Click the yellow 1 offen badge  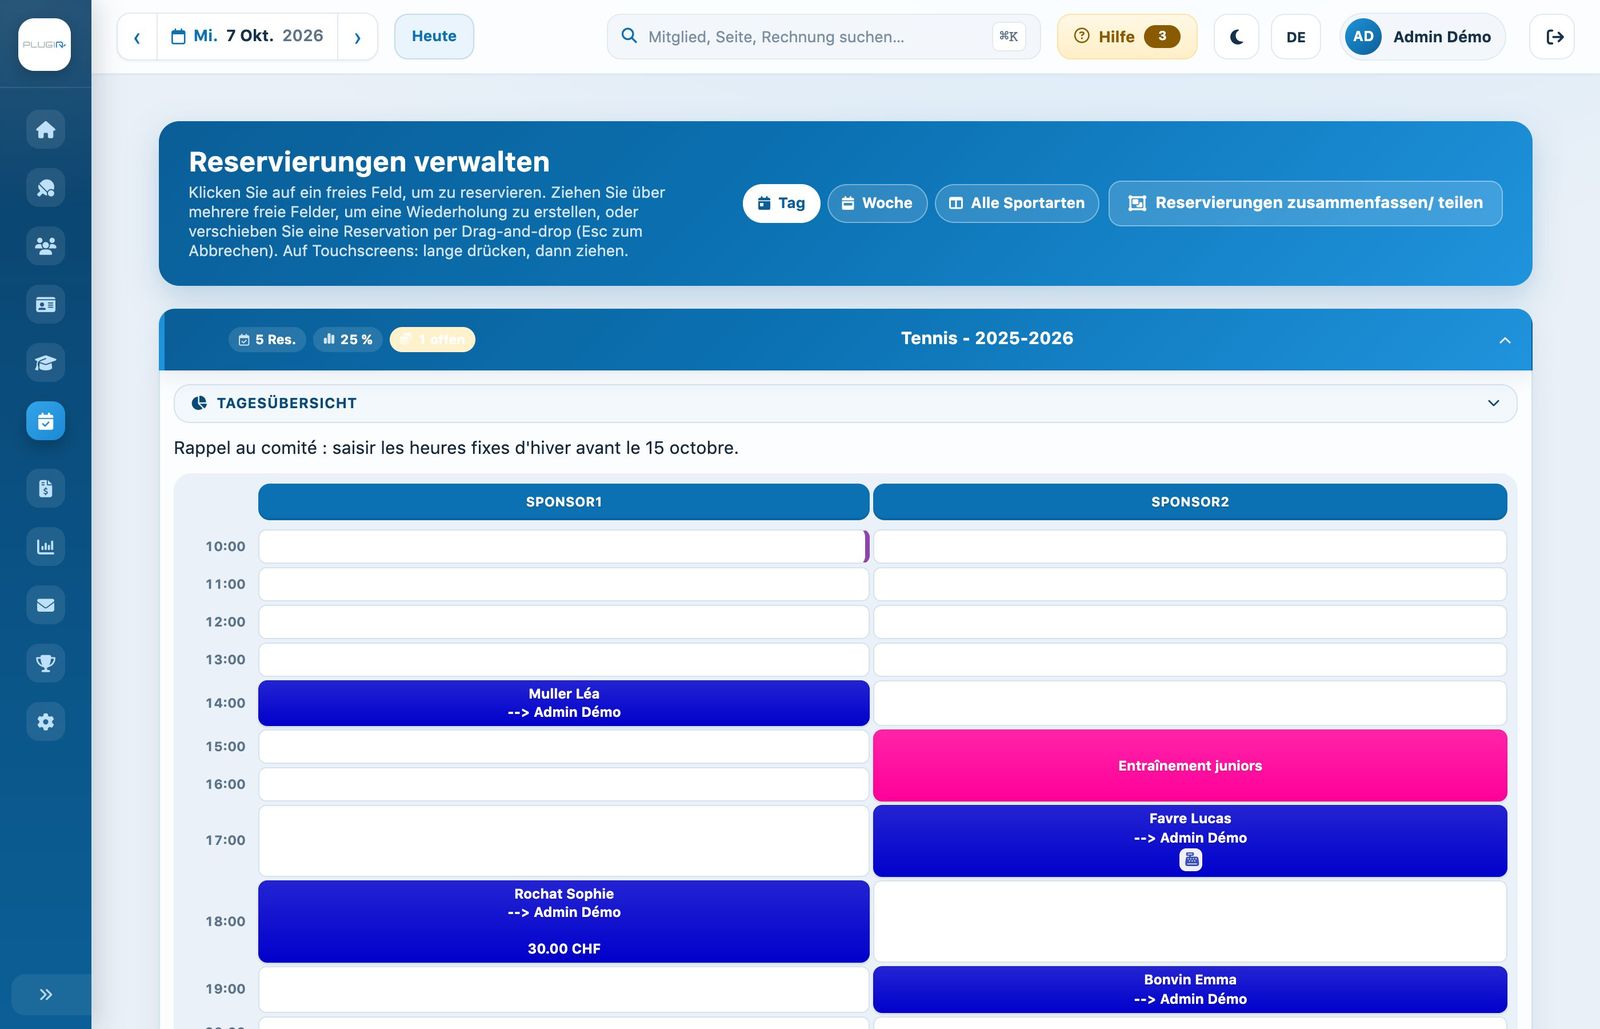[432, 340]
